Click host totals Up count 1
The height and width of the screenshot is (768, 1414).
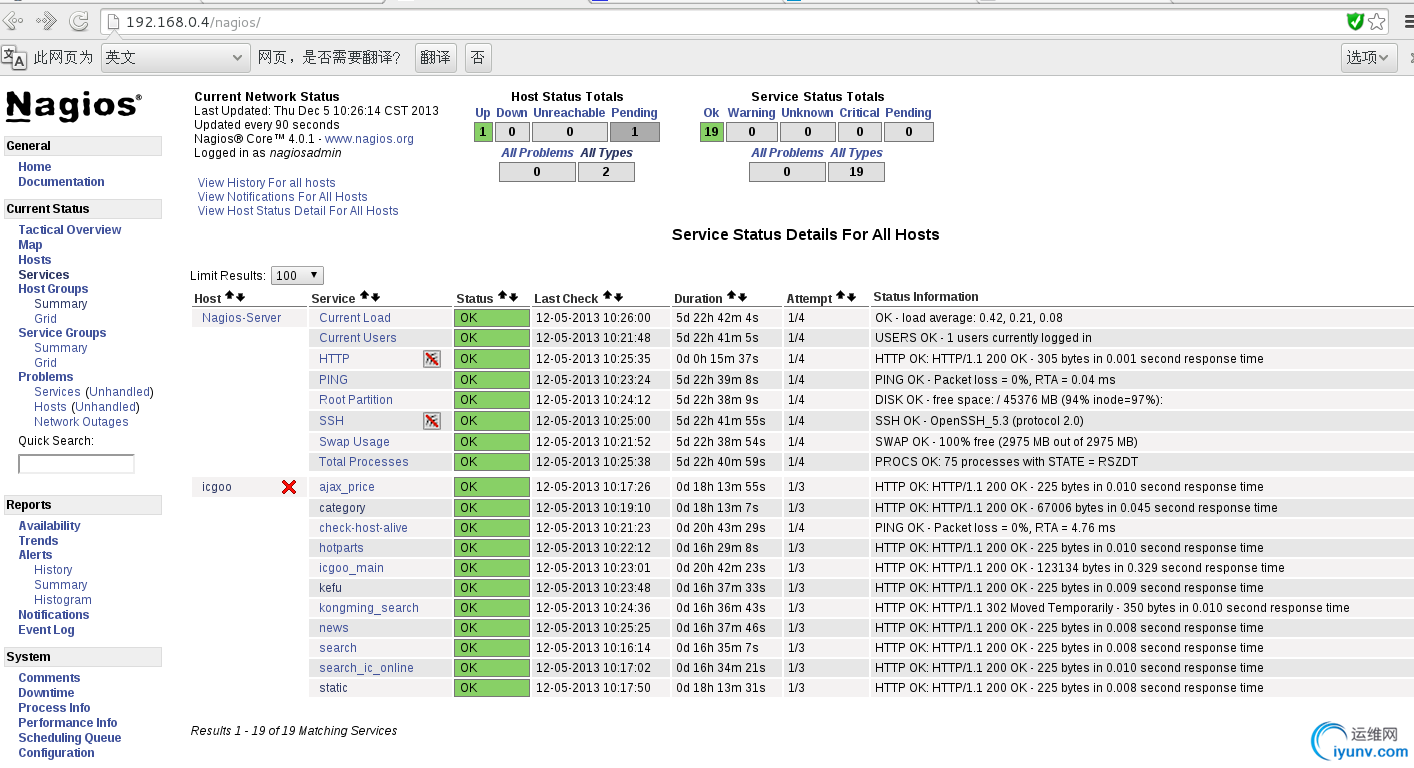pos(483,132)
